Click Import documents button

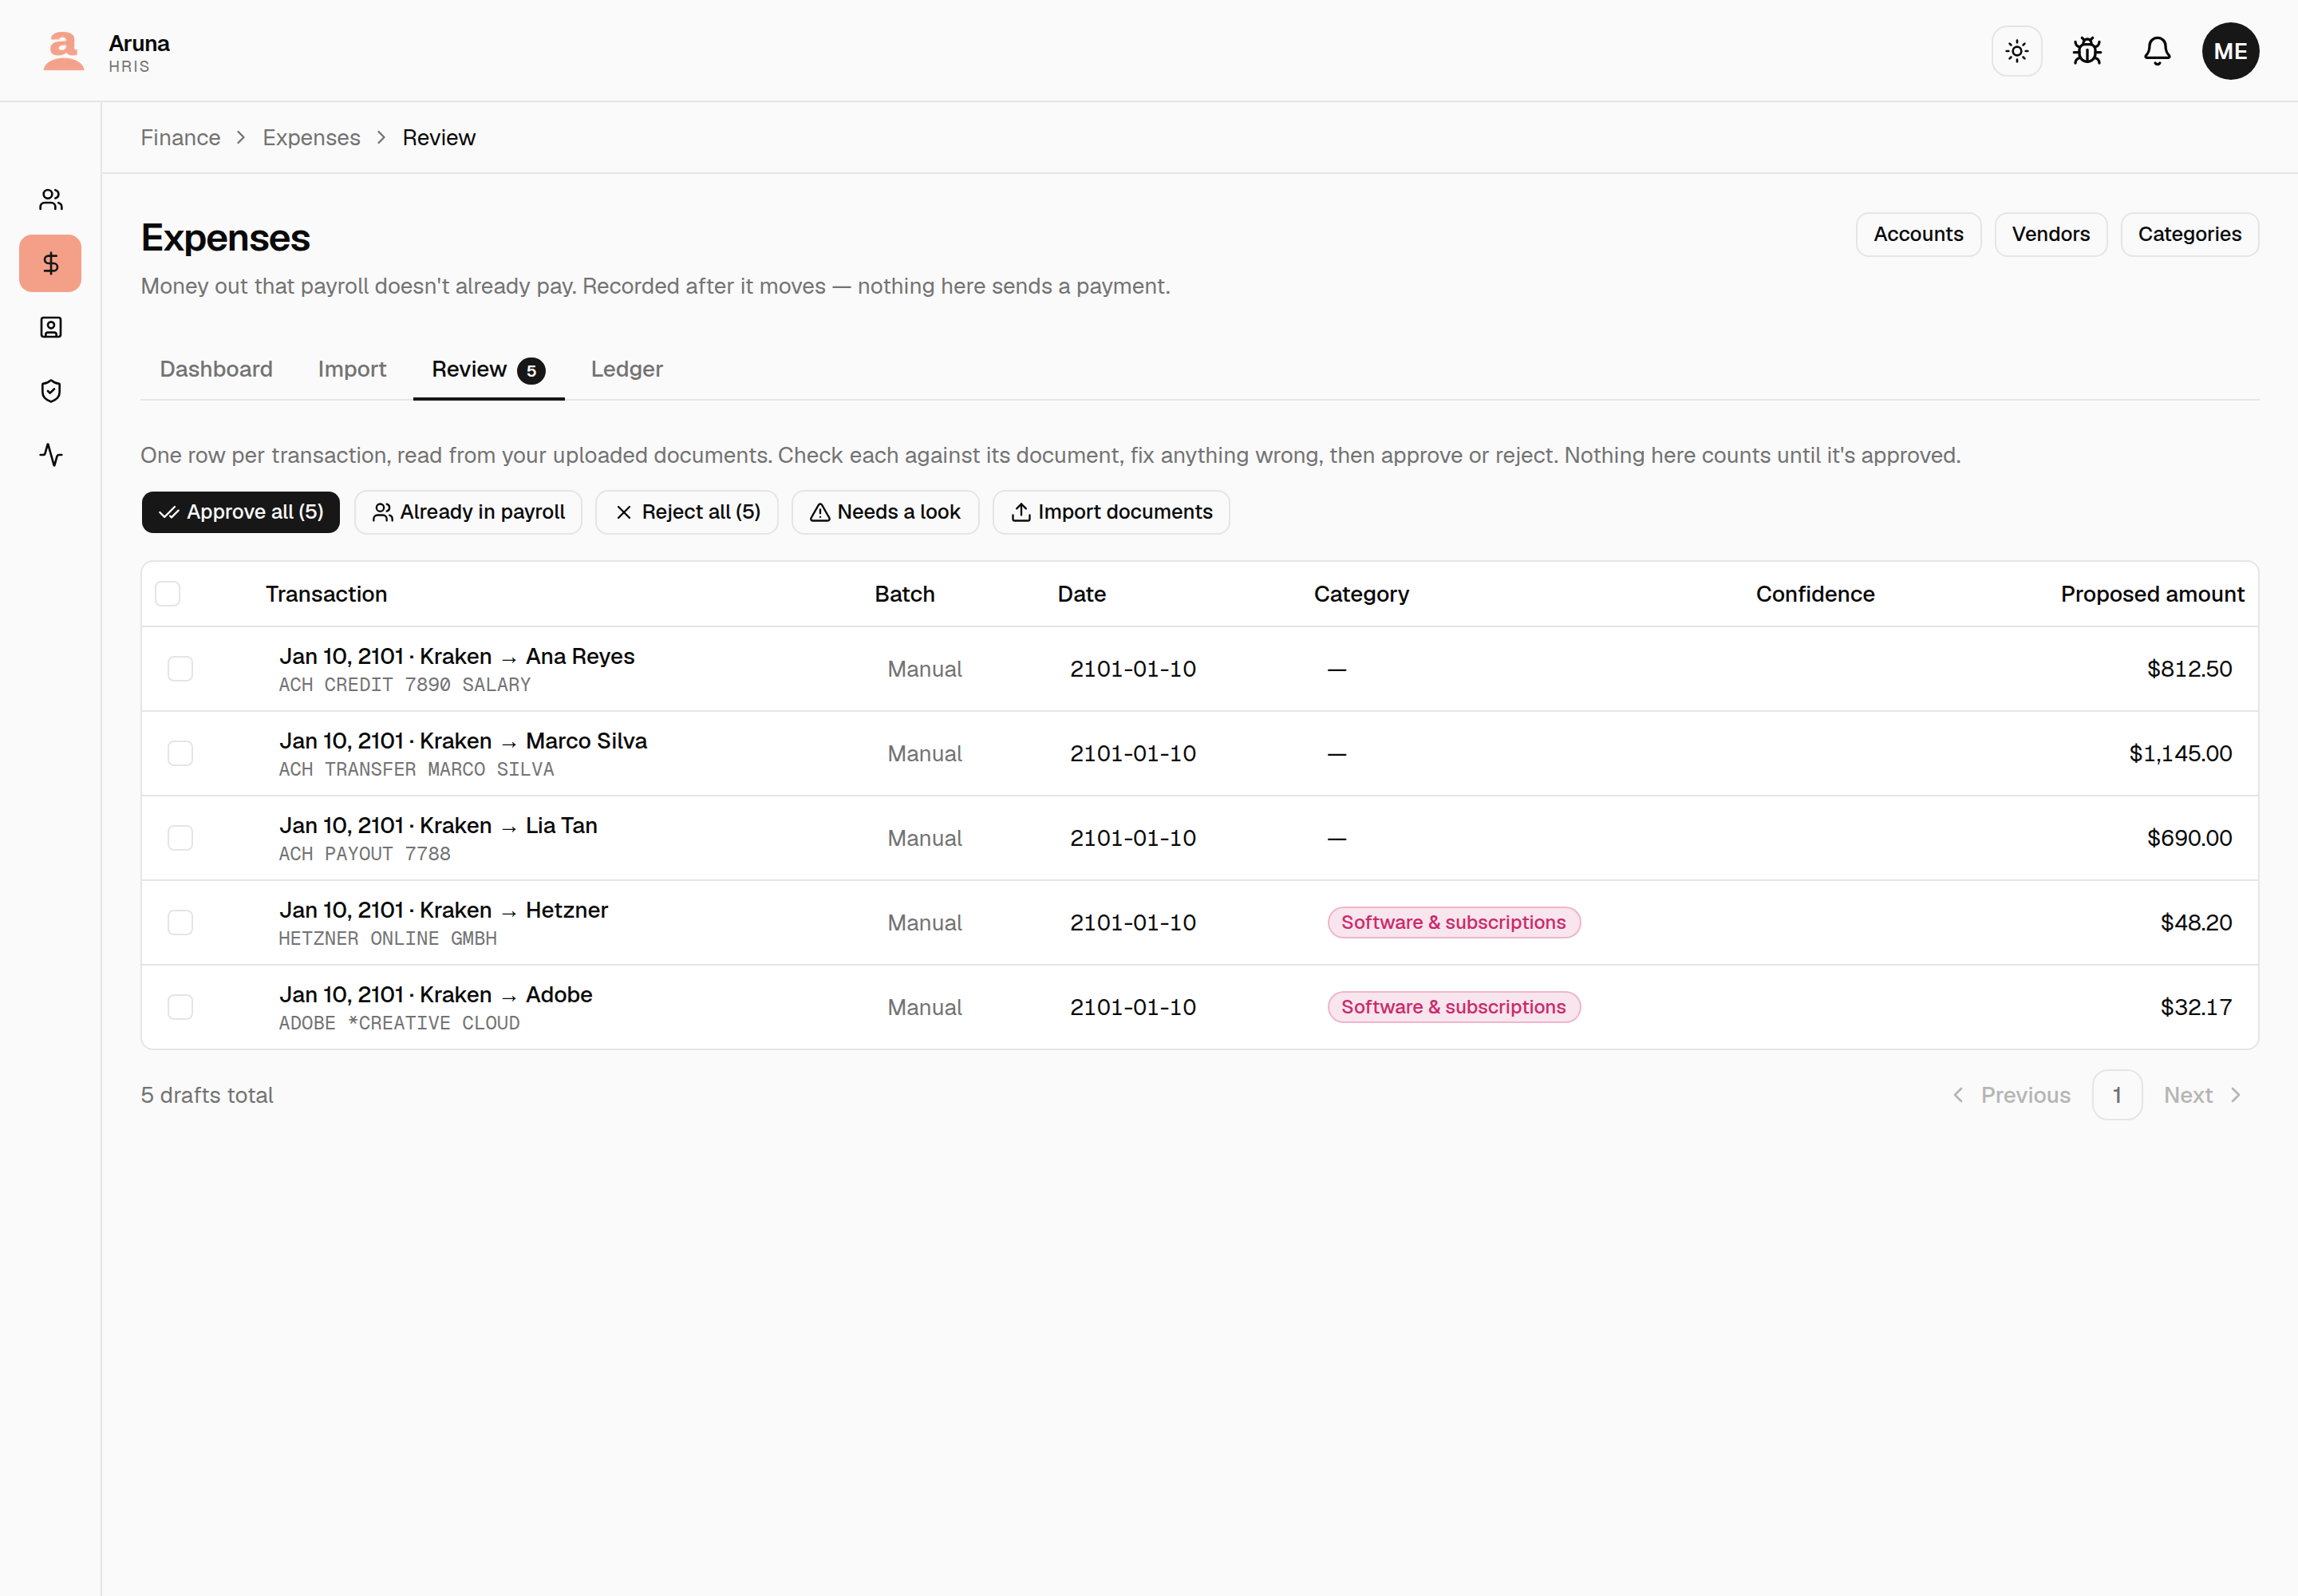click(x=1111, y=512)
